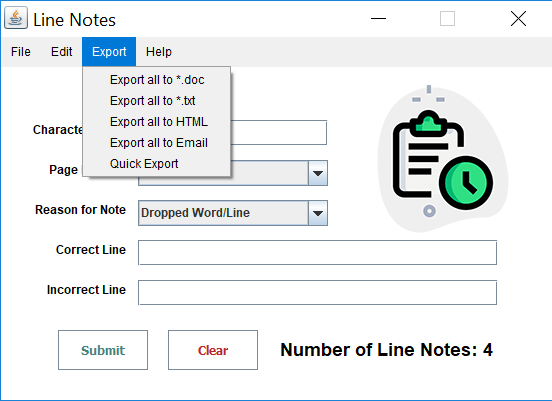552x401 pixels.
Task: Click the Java app icon in title bar
Action: [16, 18]
